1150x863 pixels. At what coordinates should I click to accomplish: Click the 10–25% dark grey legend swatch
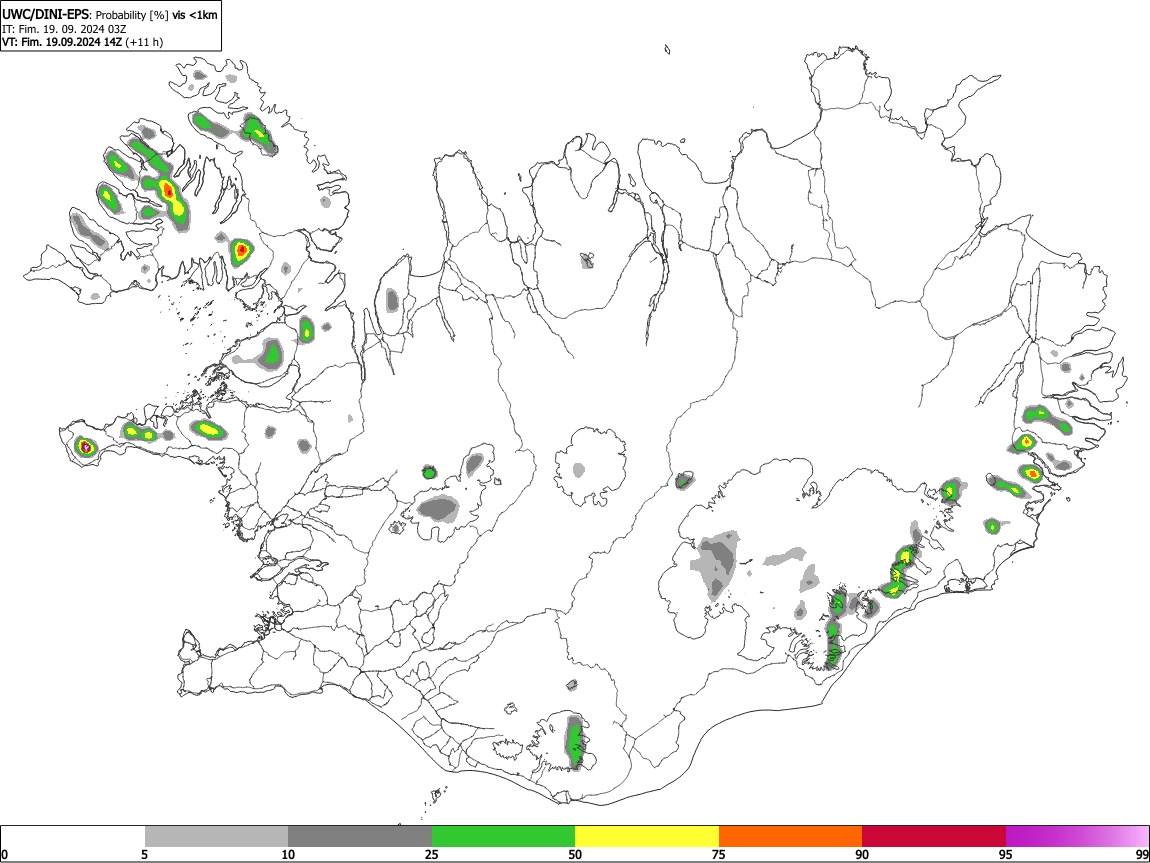tap(360, 836)
